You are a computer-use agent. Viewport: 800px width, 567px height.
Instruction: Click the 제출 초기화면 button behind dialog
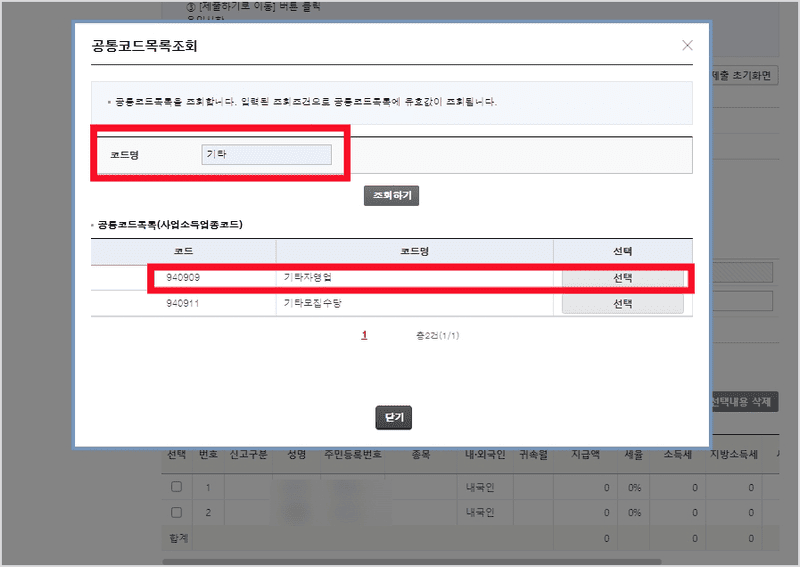coord(744,76)
